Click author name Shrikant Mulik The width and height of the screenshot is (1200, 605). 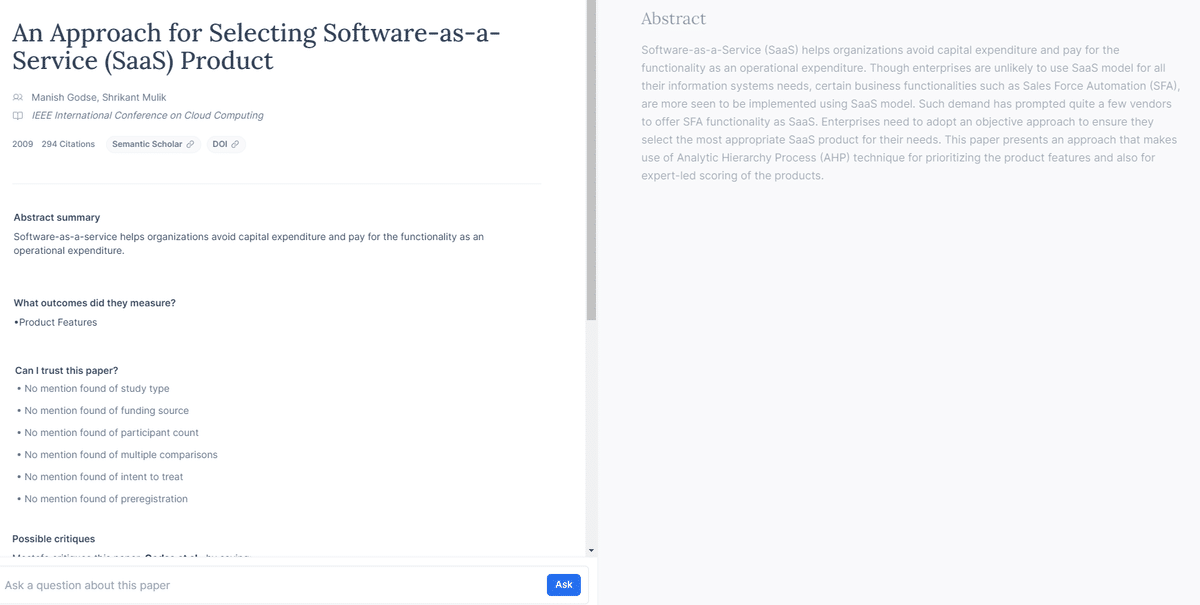pos(132,97)
